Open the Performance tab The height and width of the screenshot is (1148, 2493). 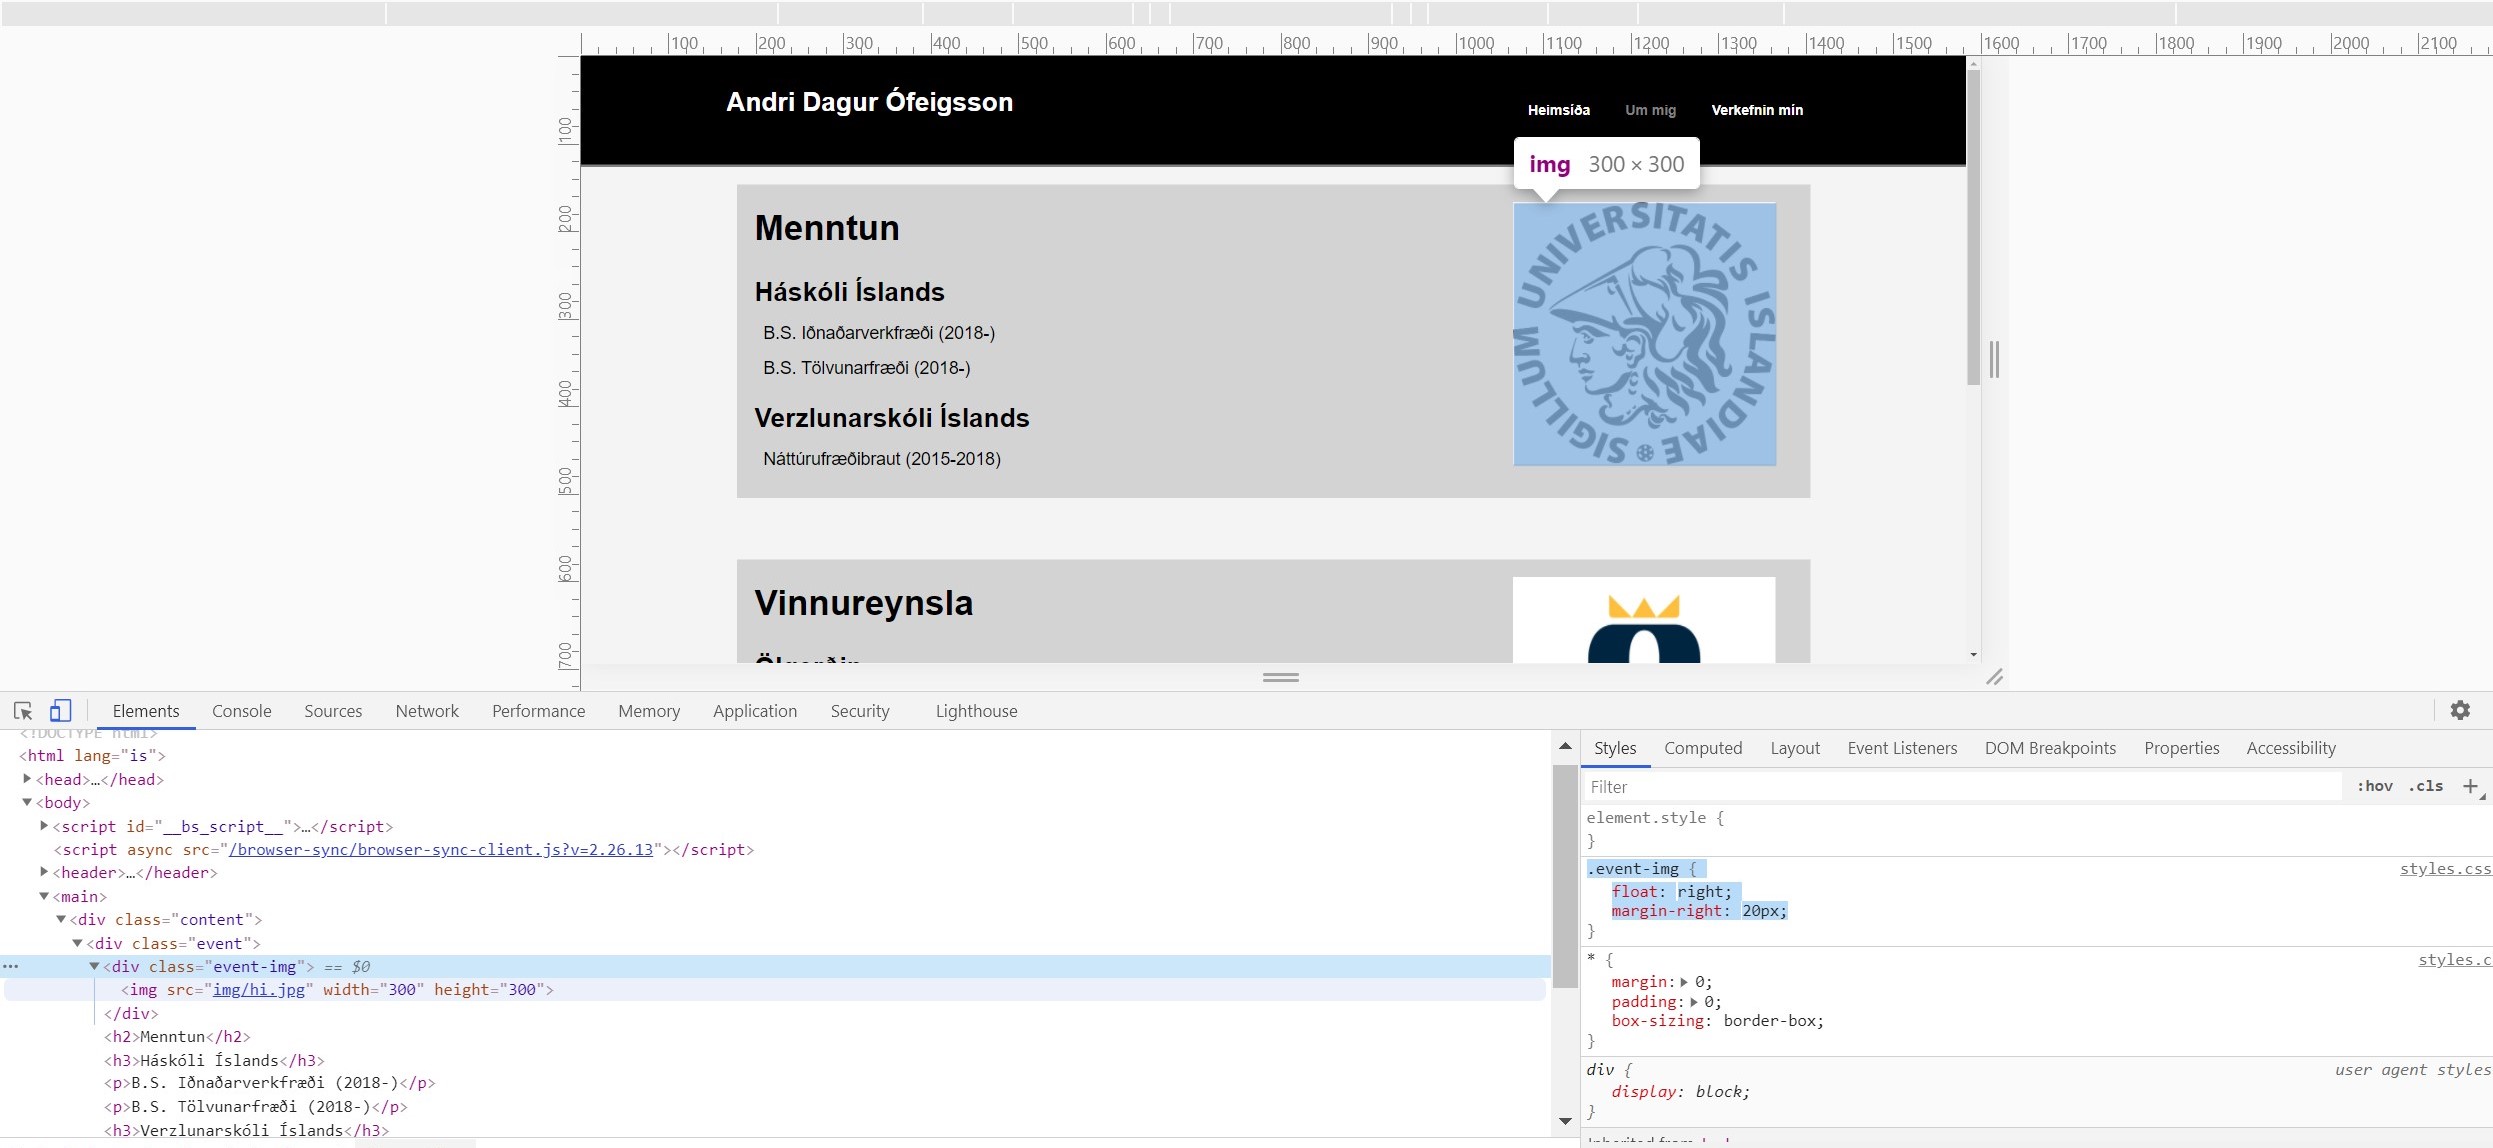click(x=538, y=711)
